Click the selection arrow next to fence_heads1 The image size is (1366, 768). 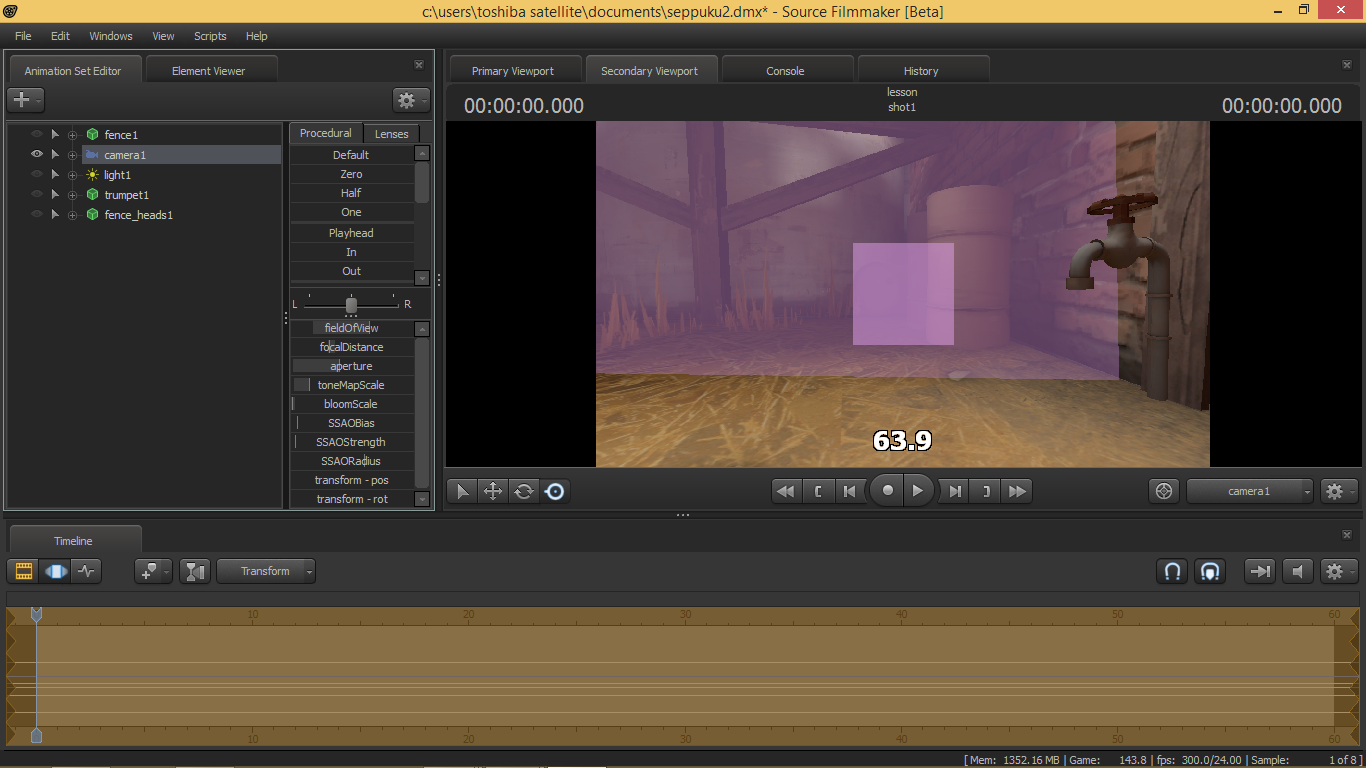[x=55, y=214]
